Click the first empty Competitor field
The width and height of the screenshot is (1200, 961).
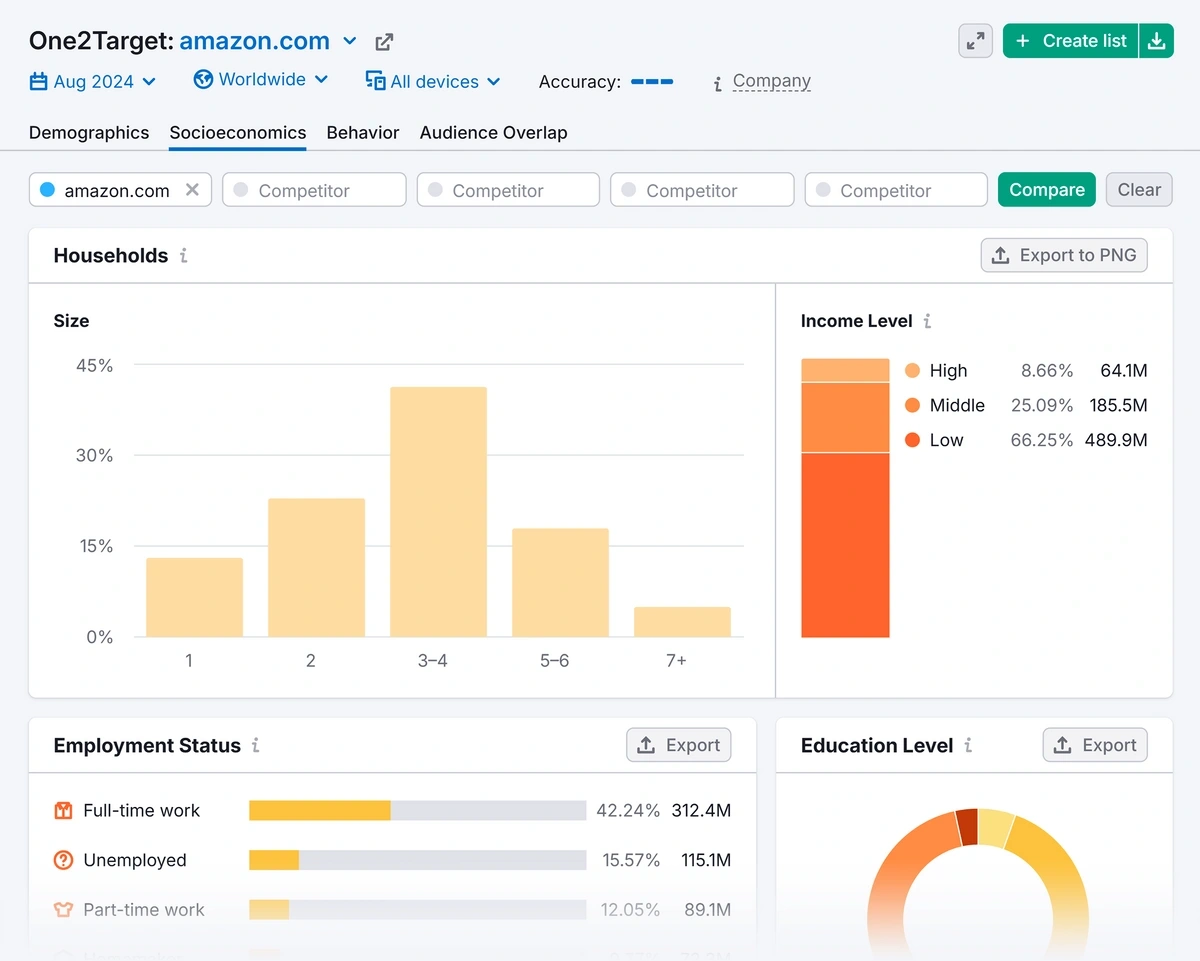point(314,190)
